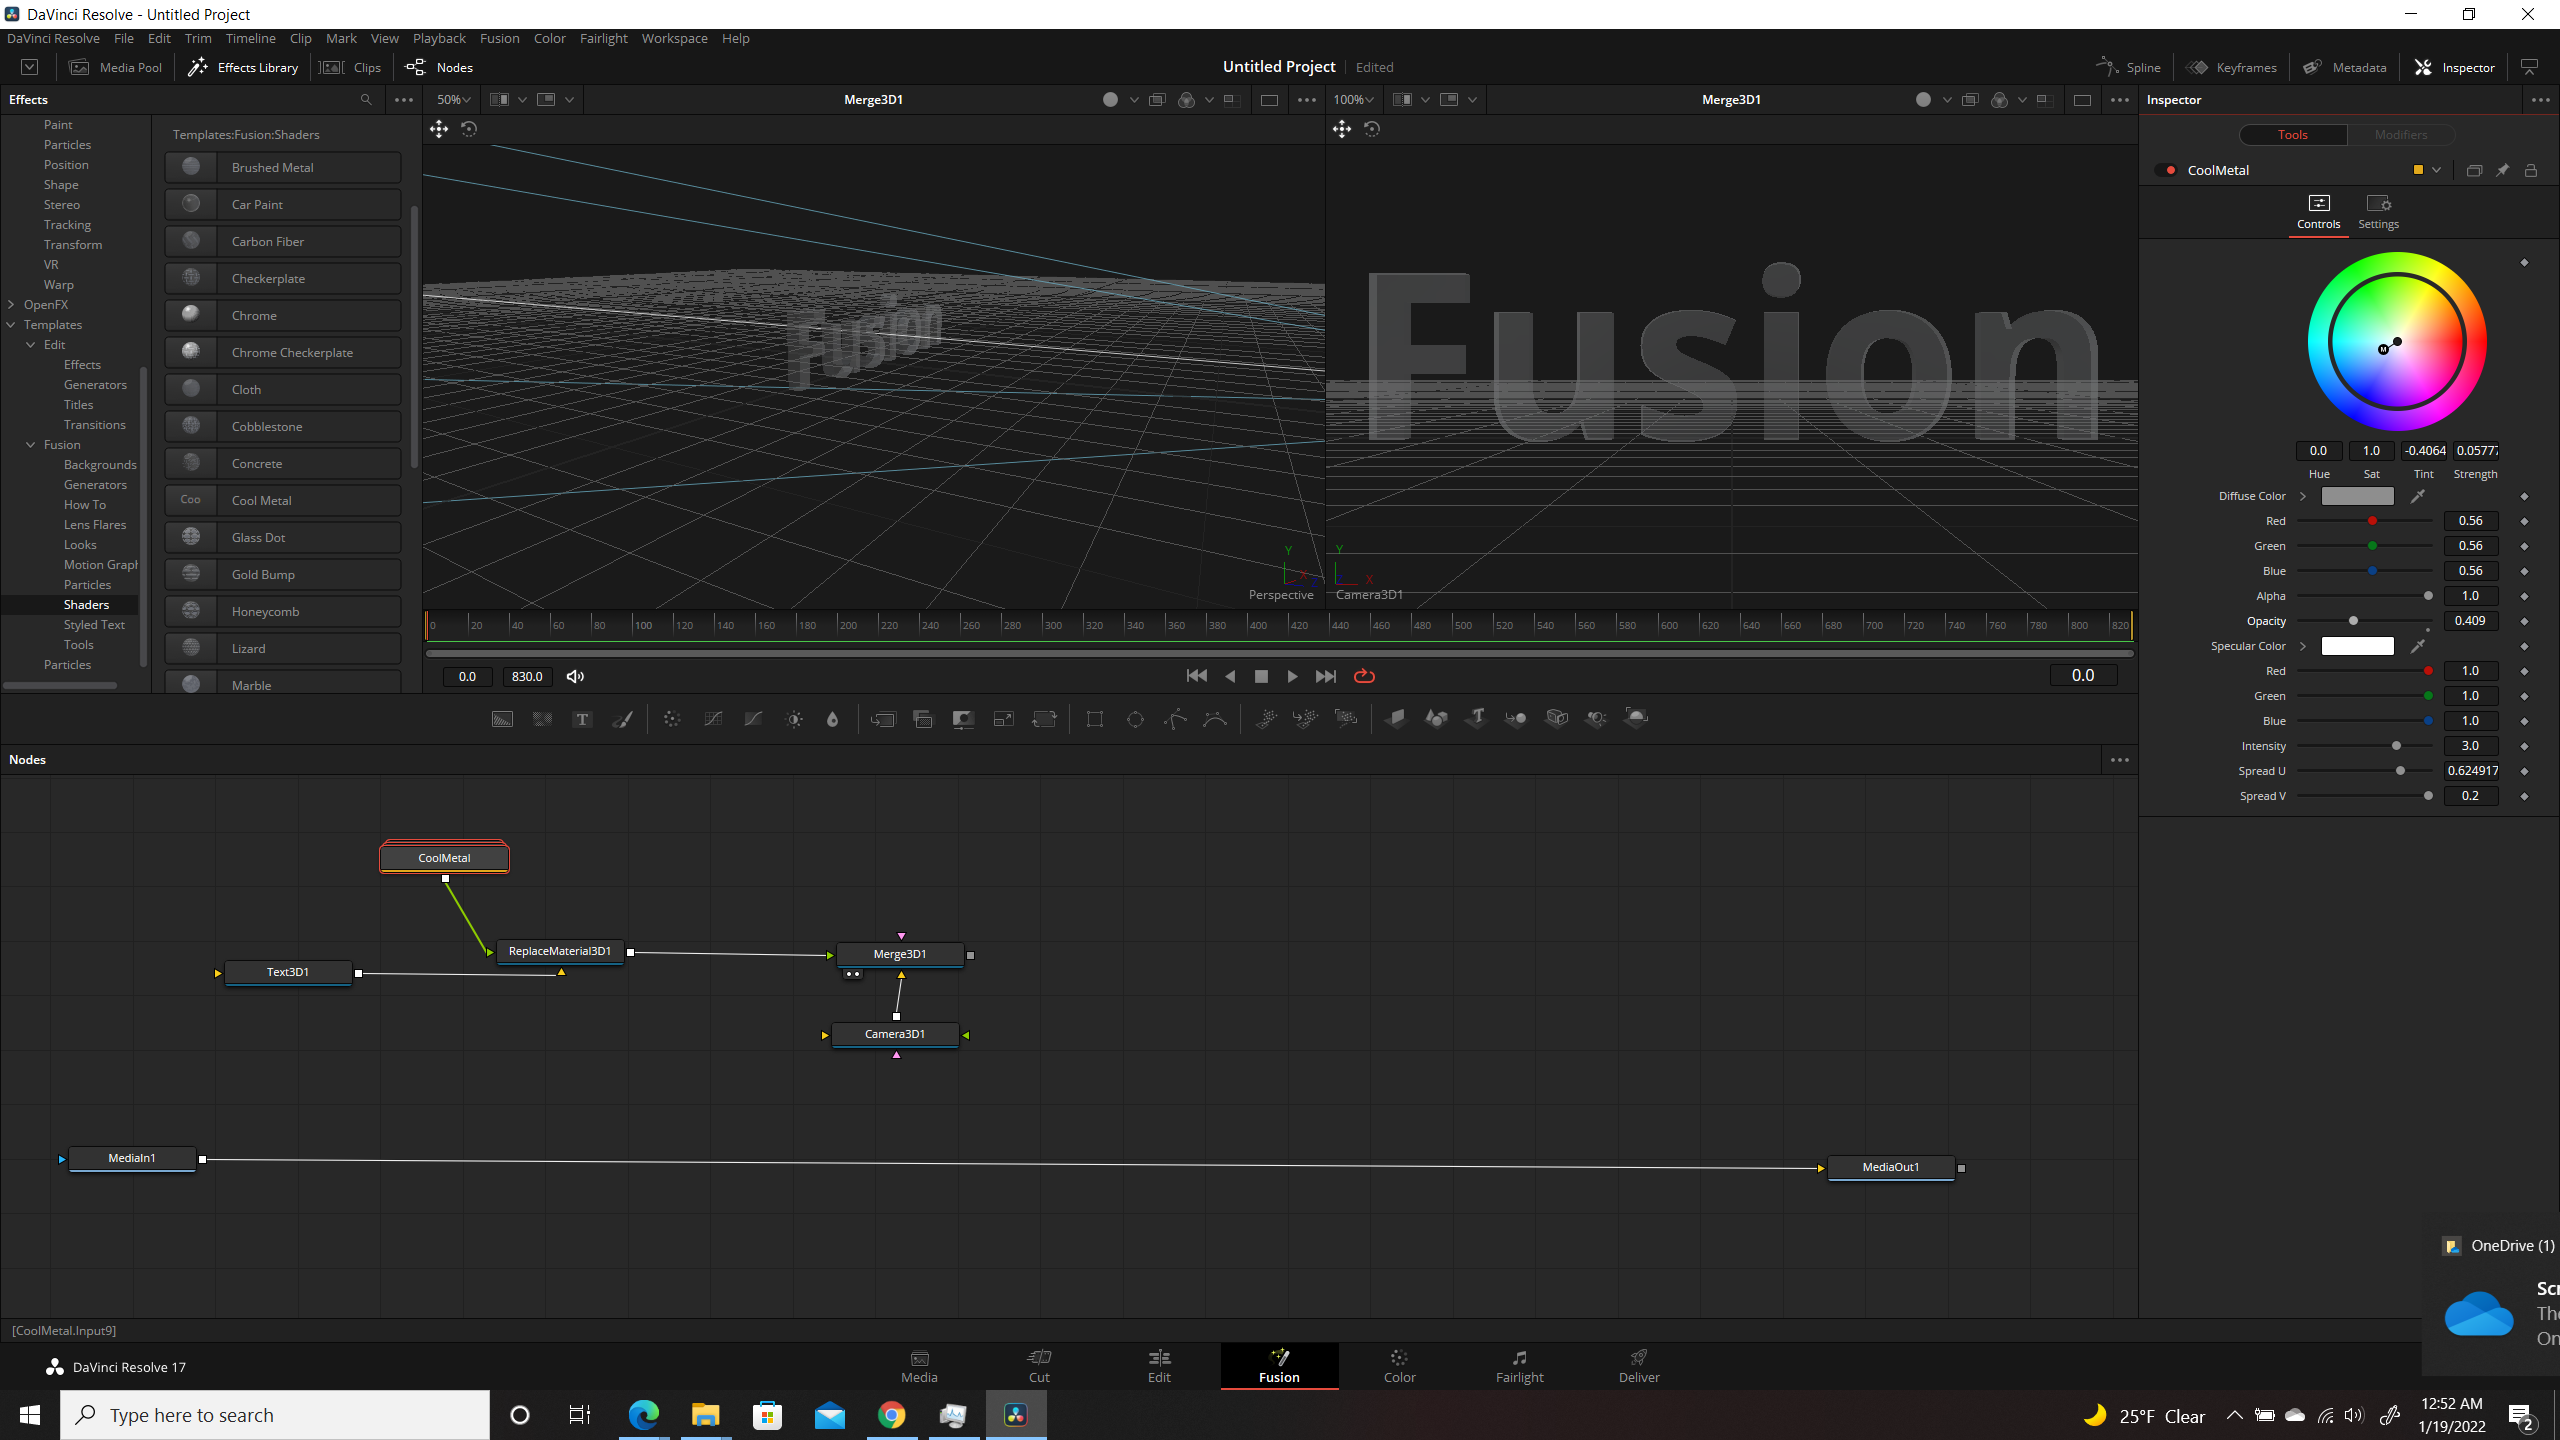
Task: Open right viewer 100% zoom dropdown
Action: (x=1353, y=100)
